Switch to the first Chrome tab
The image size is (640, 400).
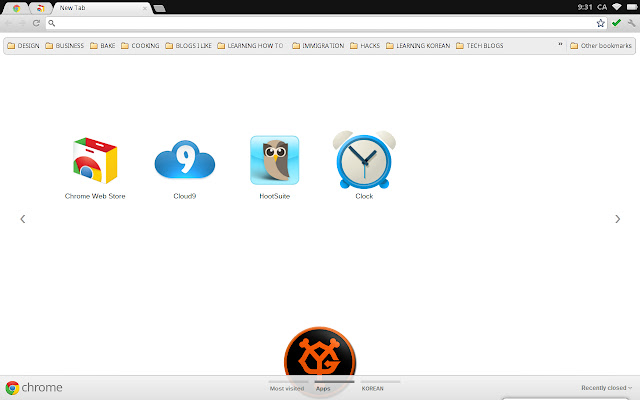(16, 8)
